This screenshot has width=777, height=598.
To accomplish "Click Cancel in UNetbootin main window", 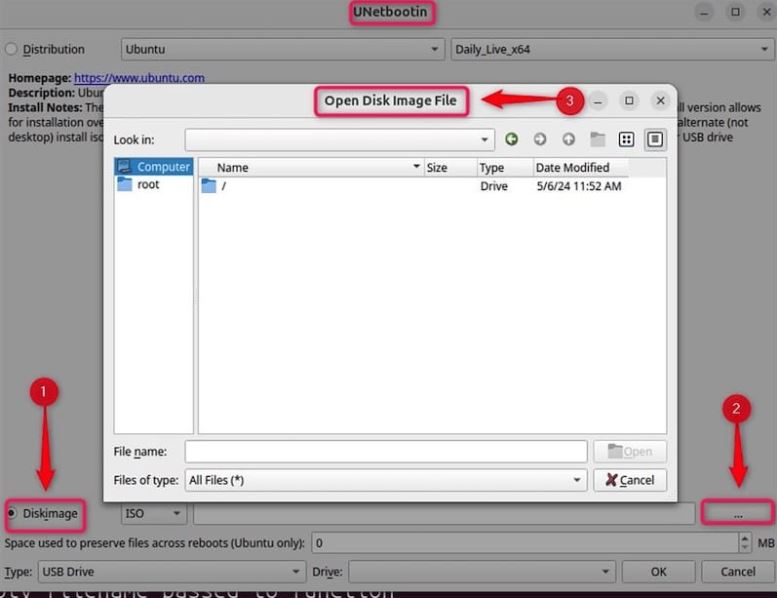I will 738,572.
